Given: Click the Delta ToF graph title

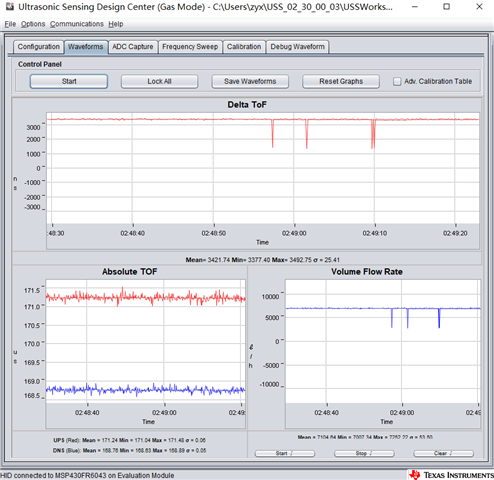Looking at the screenshot, I should pyautogui.click(x=247, y=105).
